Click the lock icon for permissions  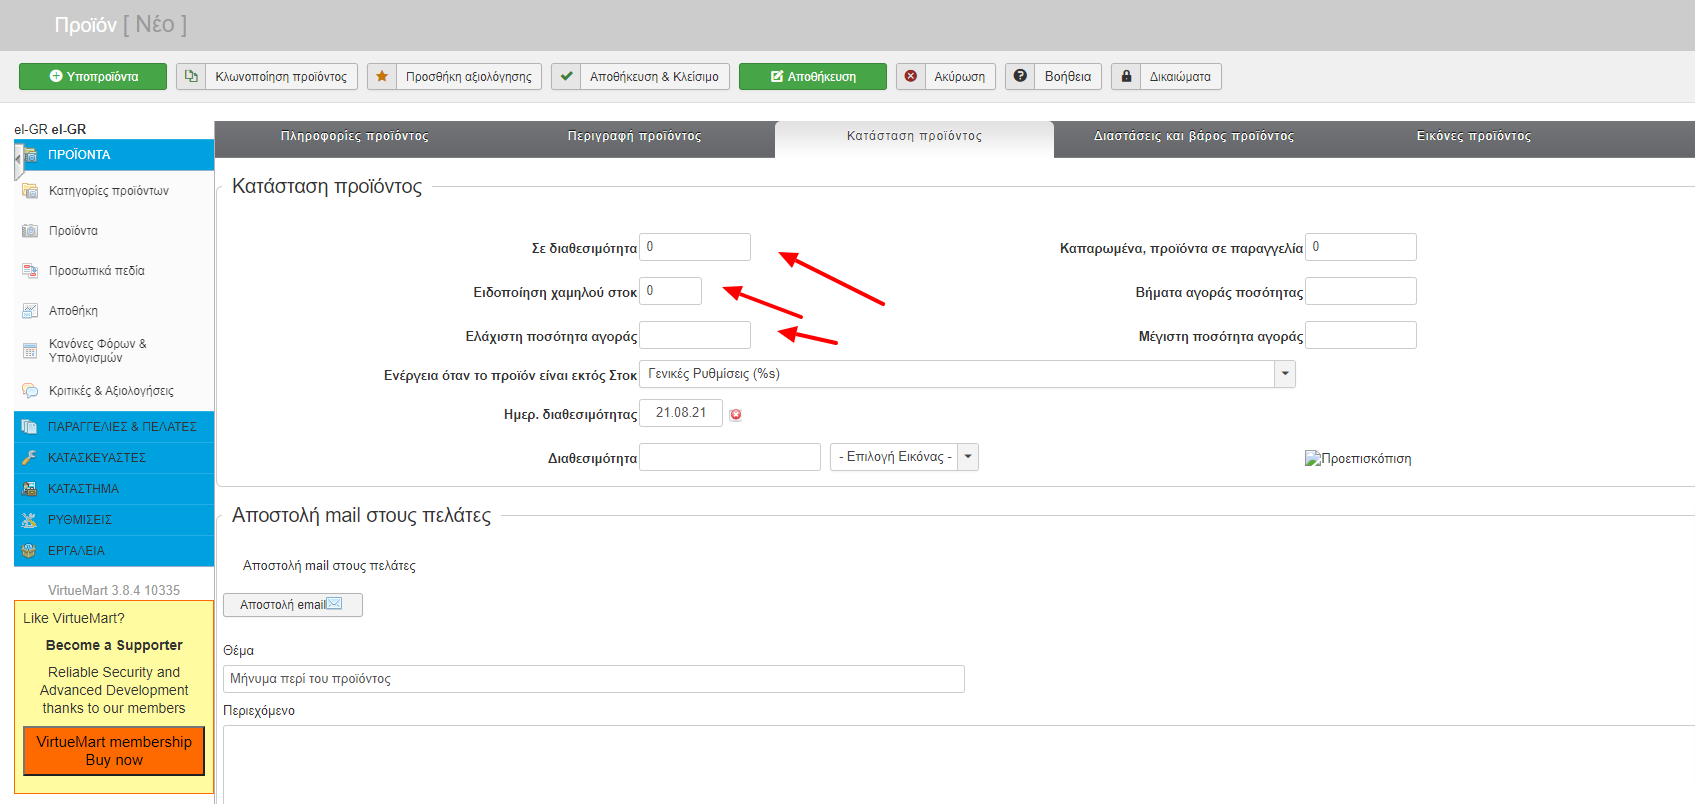[1126, 76]
